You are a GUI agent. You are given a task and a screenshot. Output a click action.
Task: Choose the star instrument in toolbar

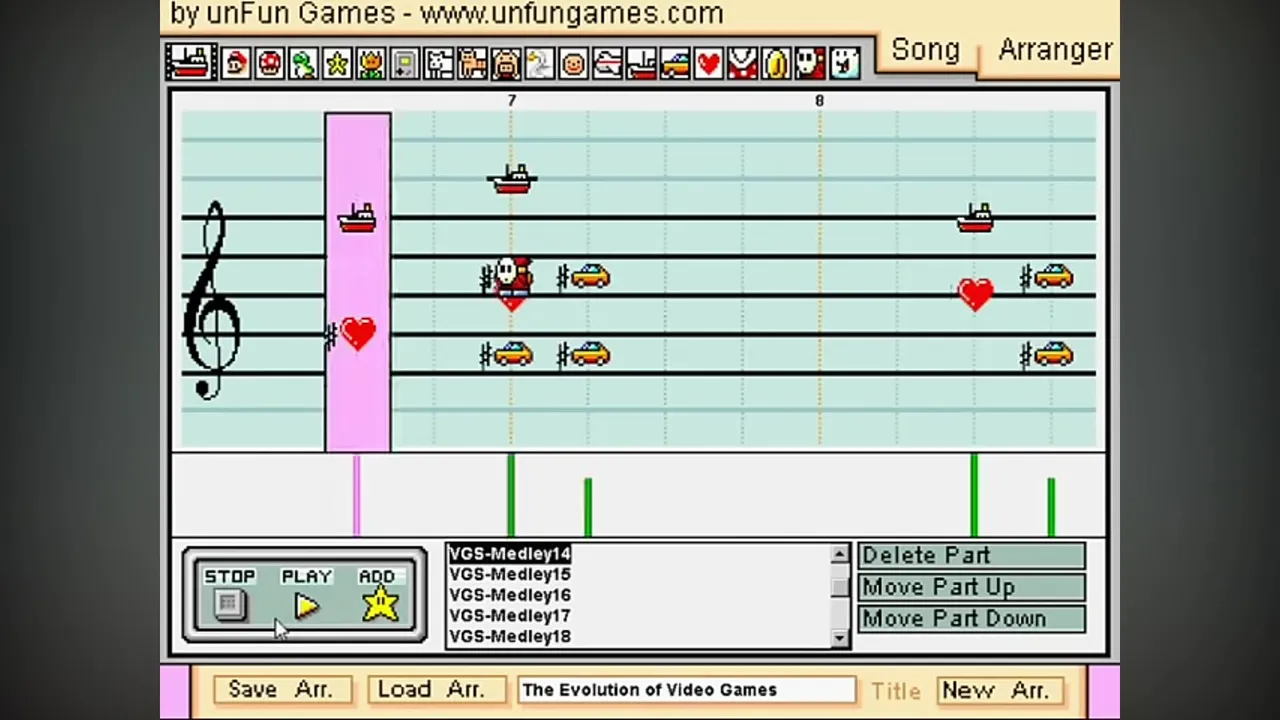(337, 64)
